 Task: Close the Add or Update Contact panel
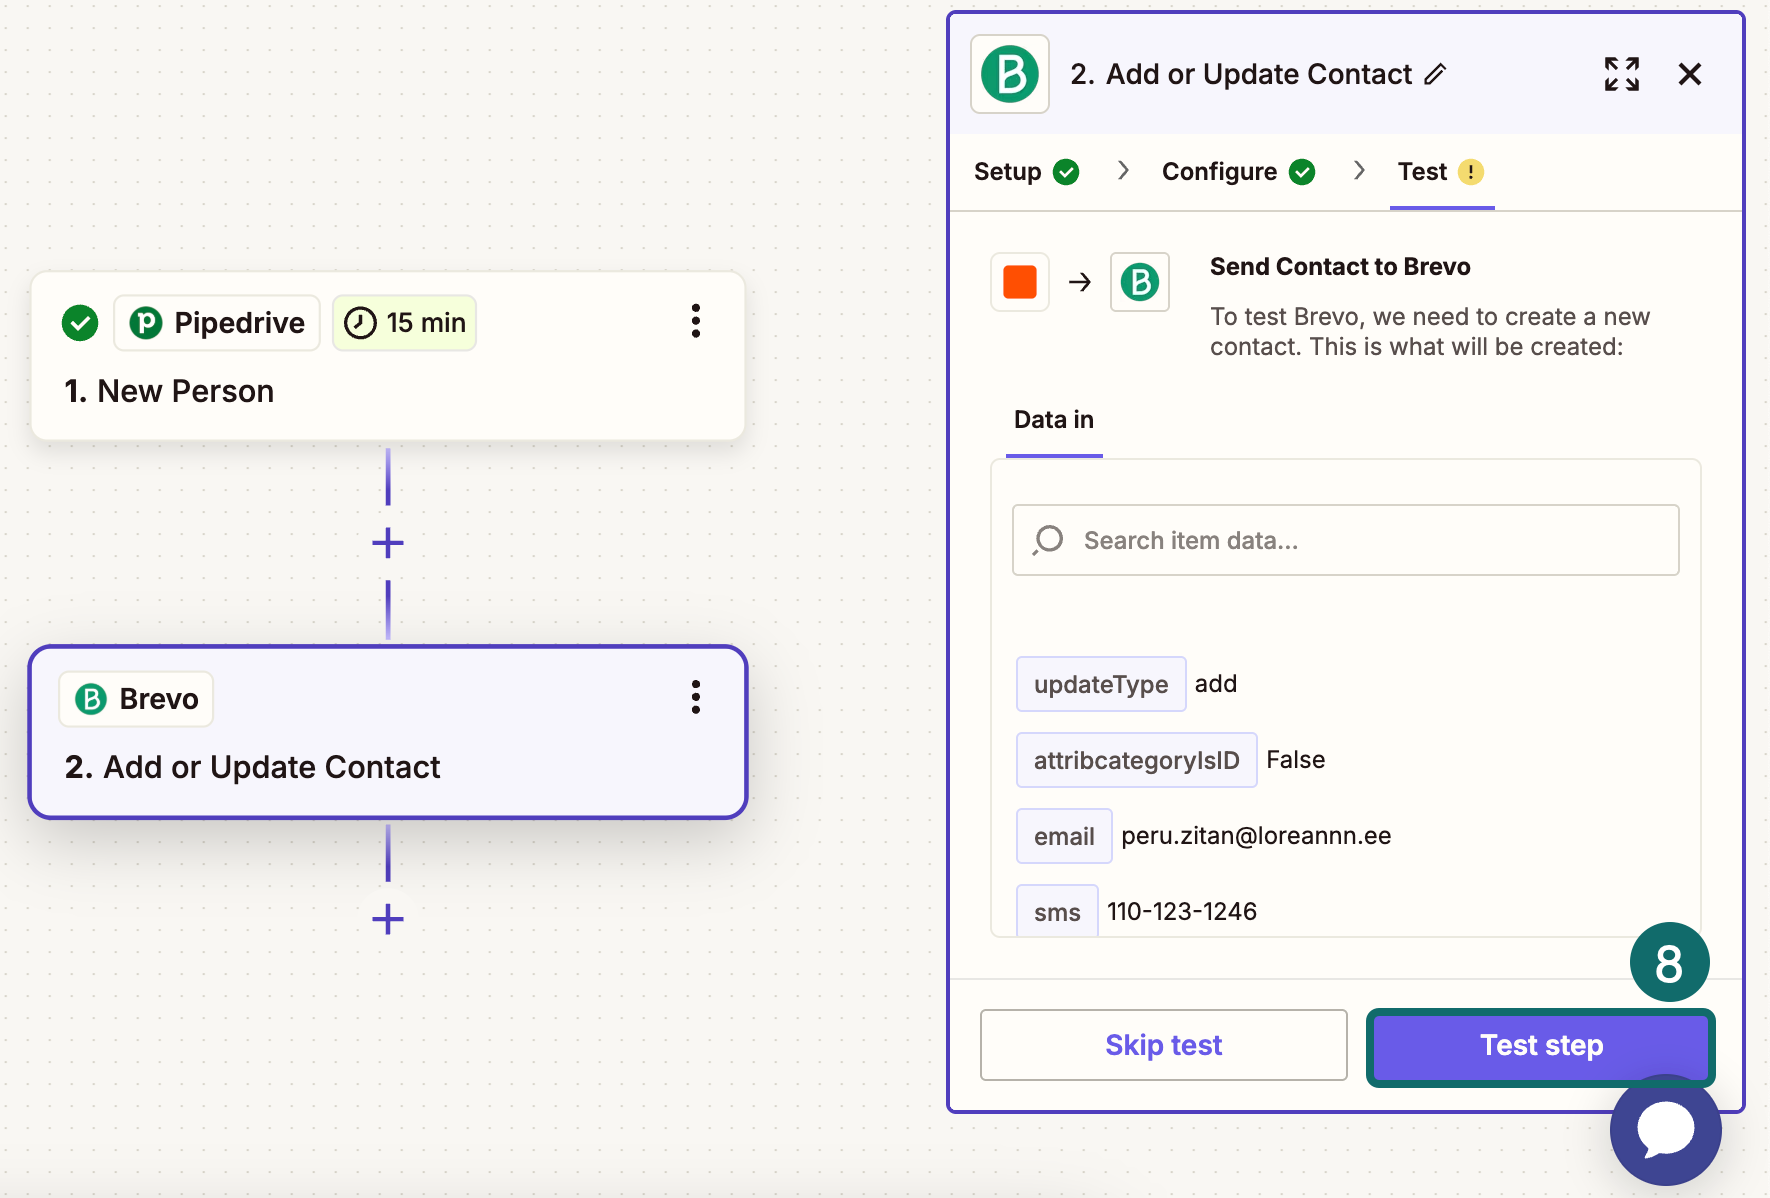pyautogui.click(x=1690, y=74)
